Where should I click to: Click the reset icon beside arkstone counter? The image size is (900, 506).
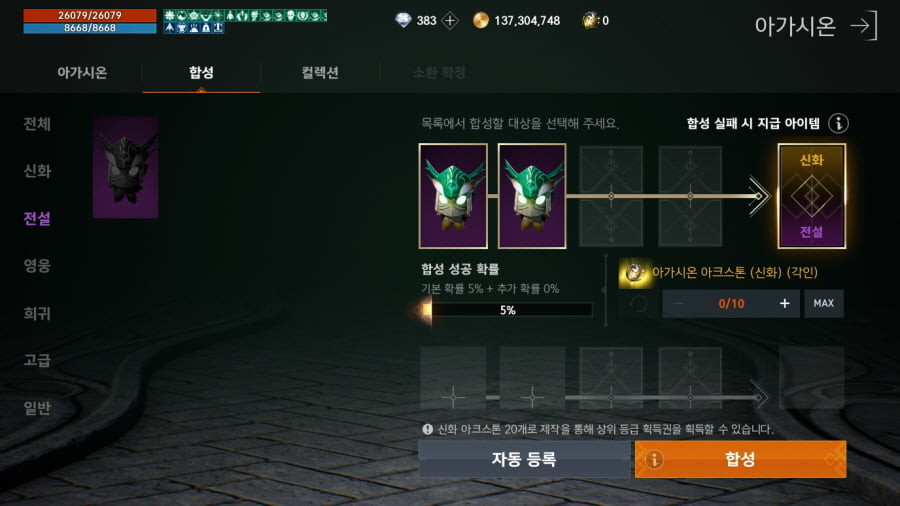click(637, 303)
